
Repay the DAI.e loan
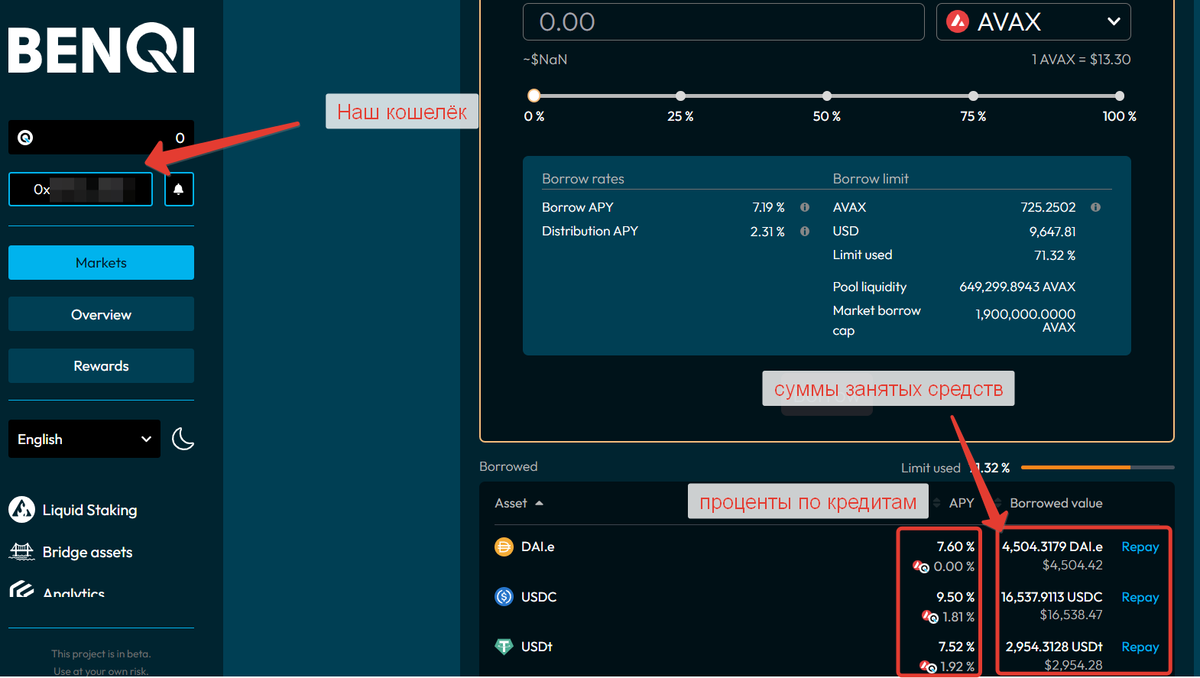point(1140,547)
